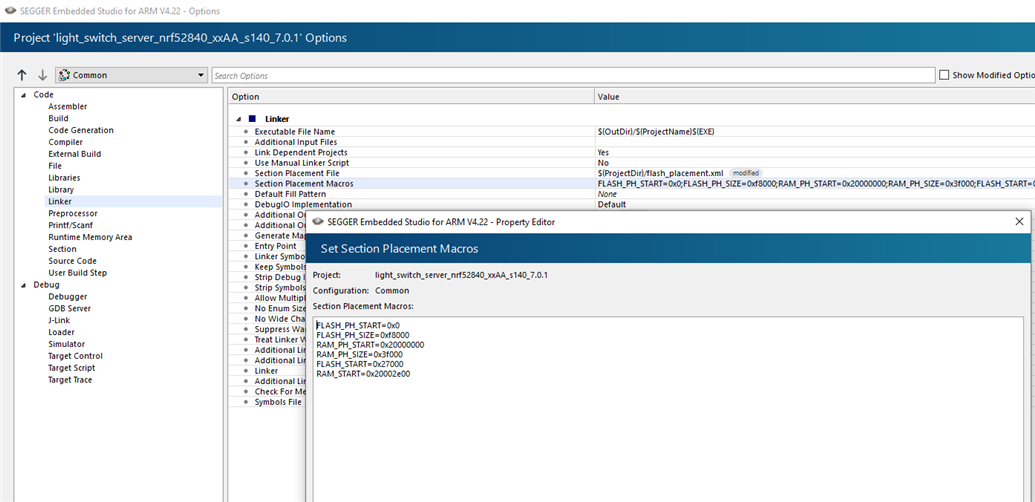1035x502 pixels.
Task: Click the RAM_START=0x20002e00 line
Action: [363, 373]
